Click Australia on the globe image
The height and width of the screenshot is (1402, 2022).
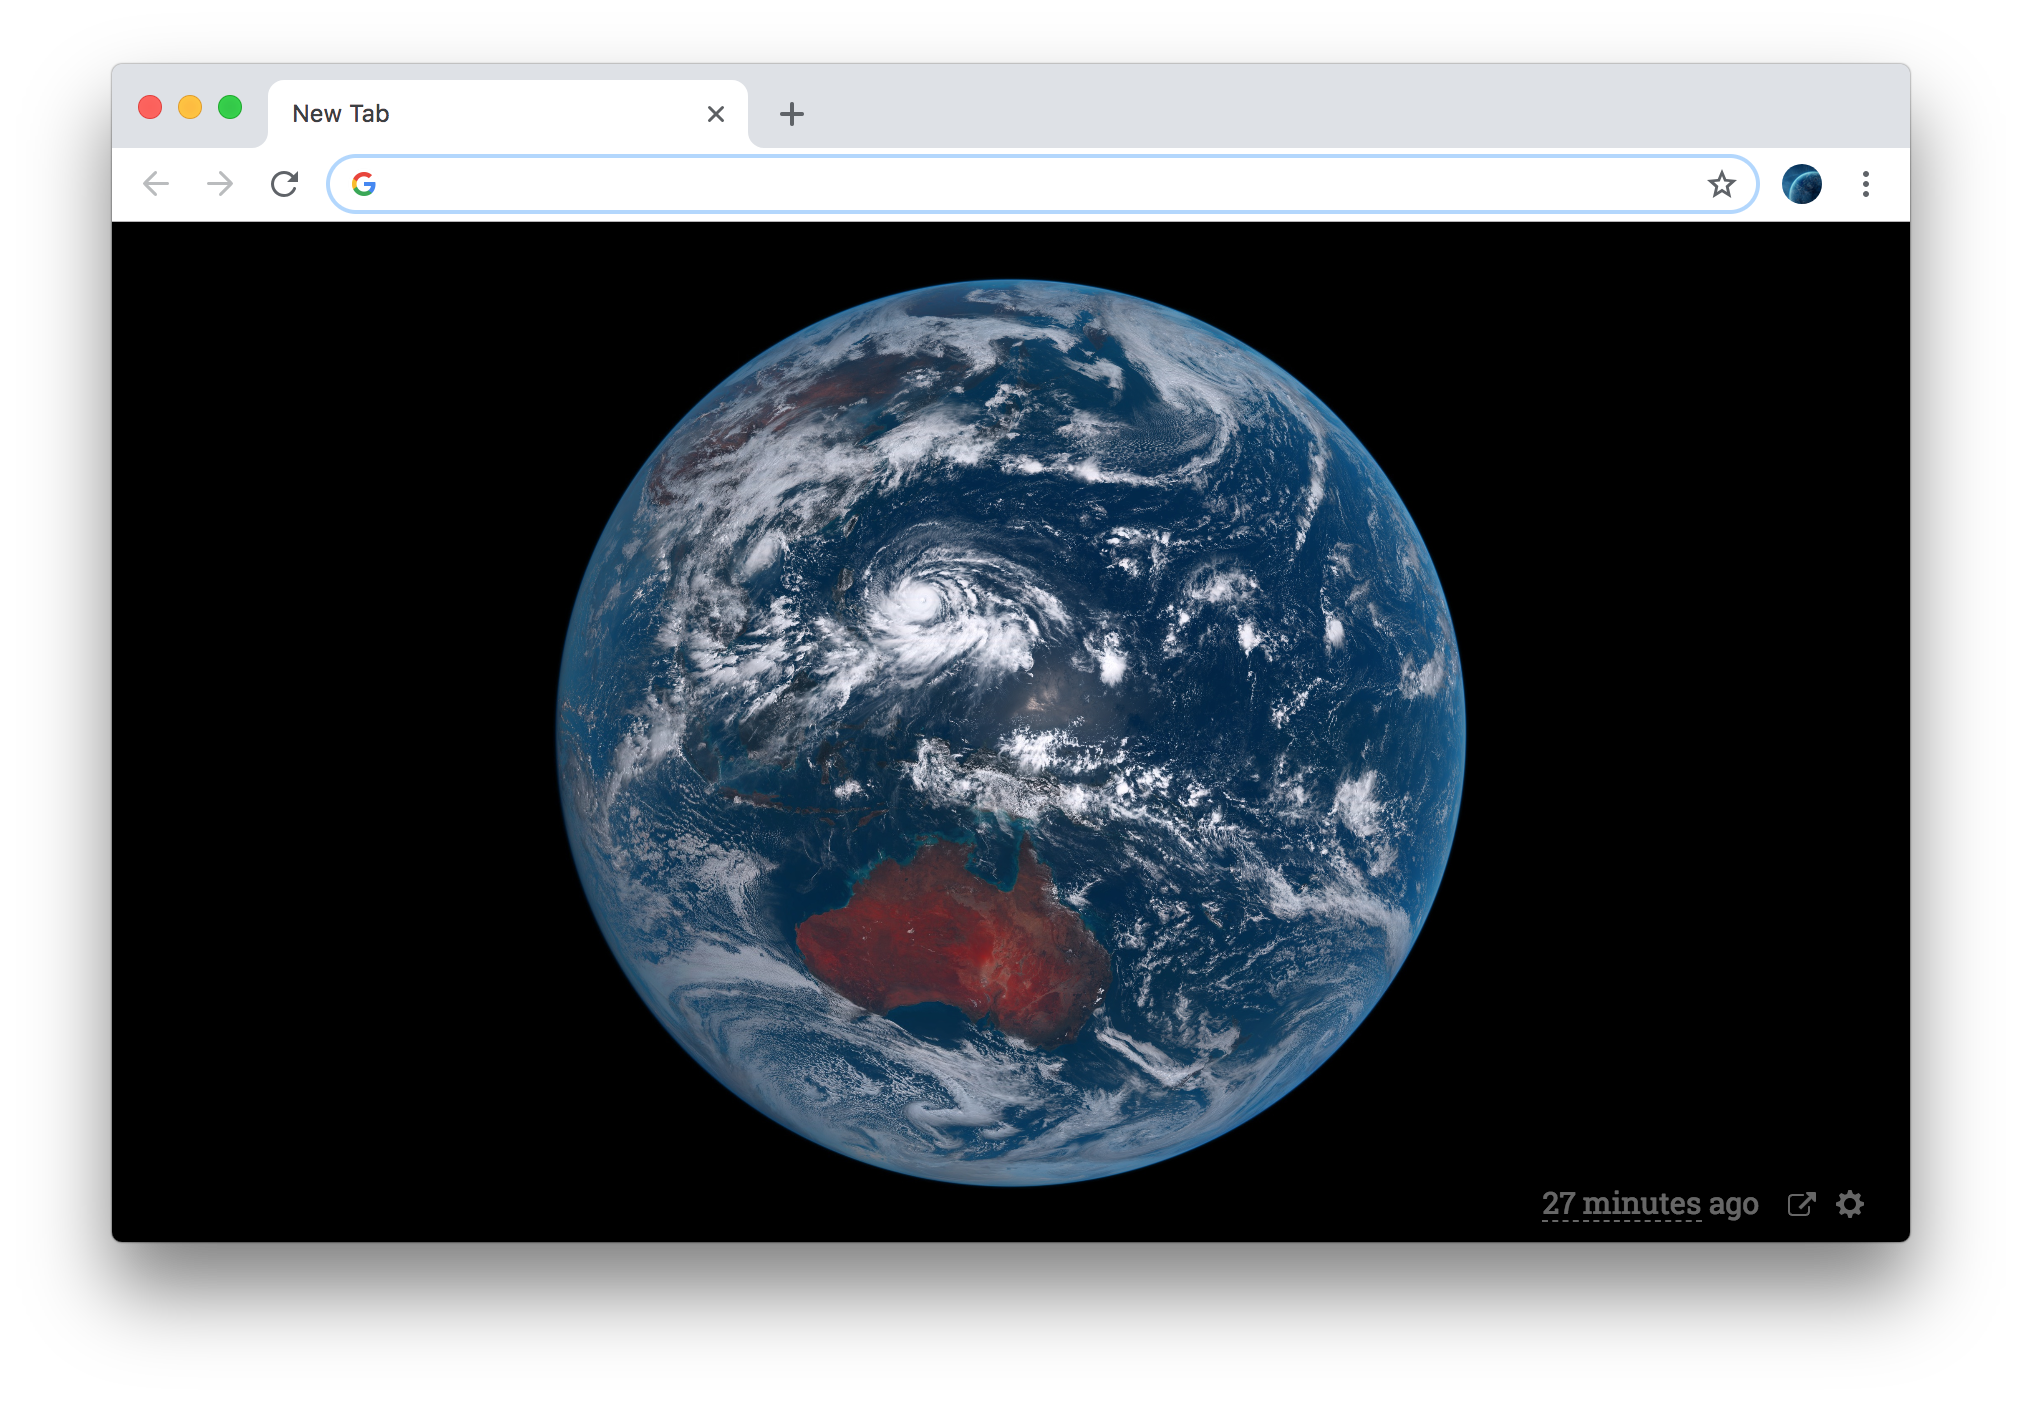pyautogui.click(x=955, y=940)
